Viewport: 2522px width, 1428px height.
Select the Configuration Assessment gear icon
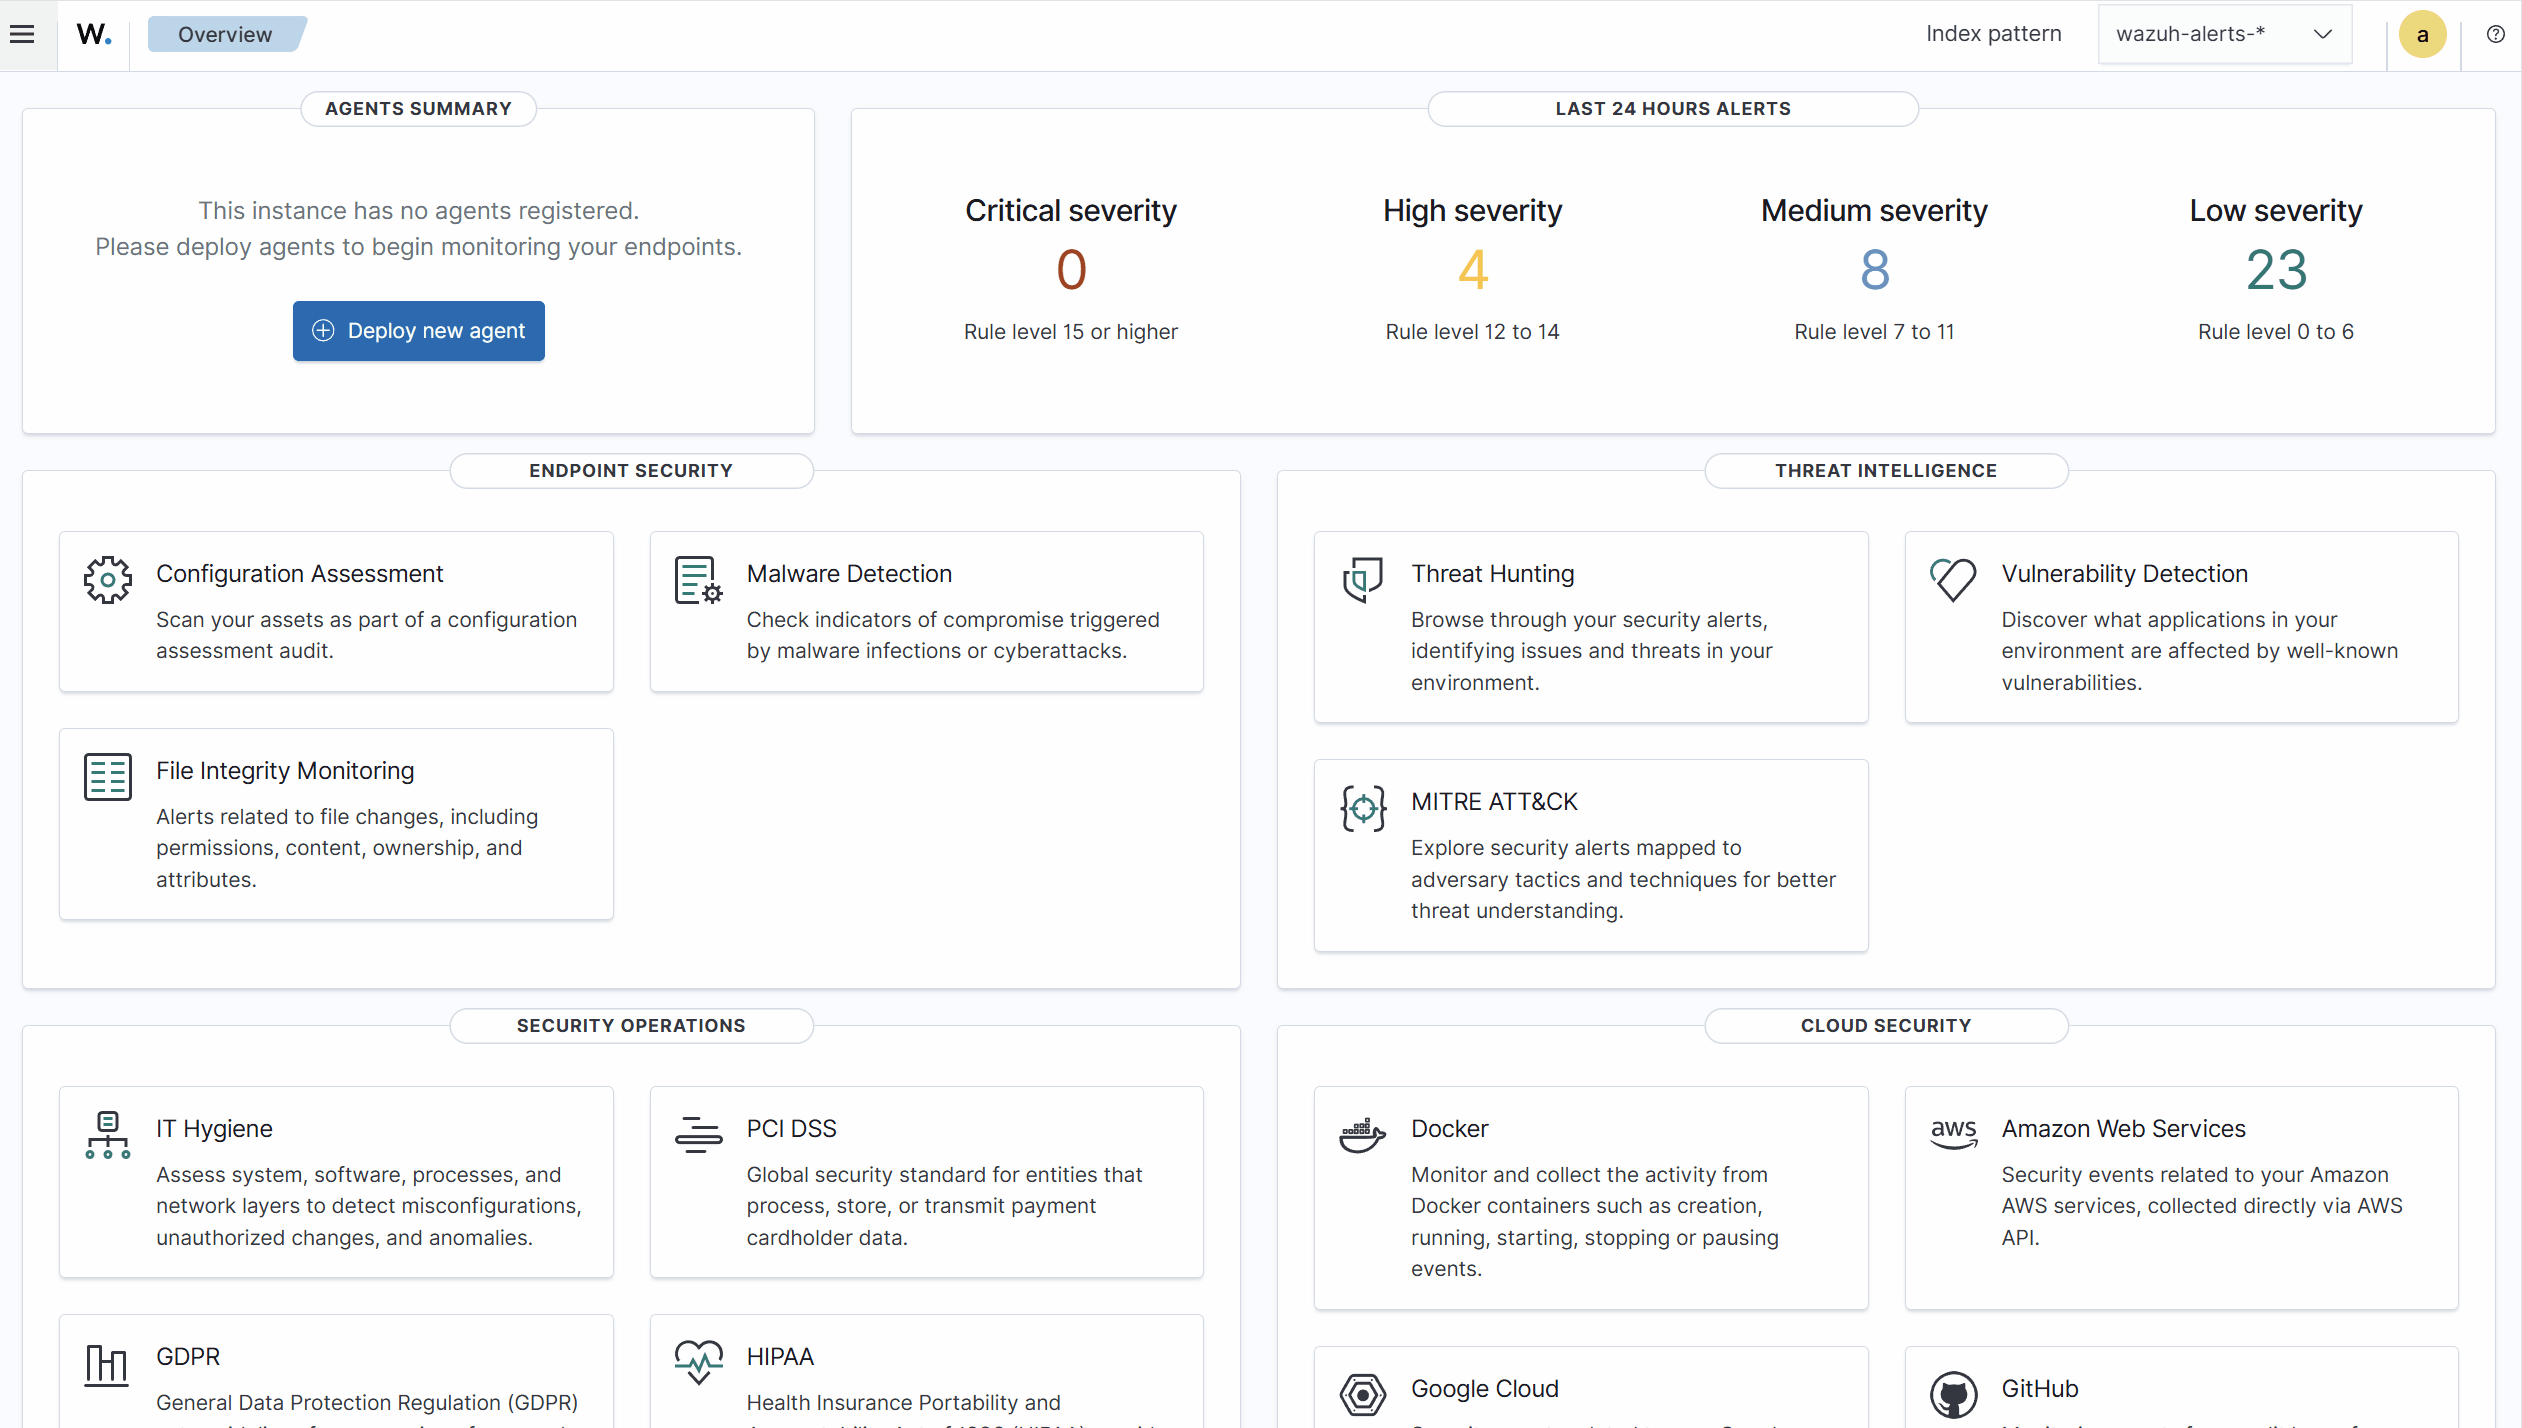click(107, 579)
